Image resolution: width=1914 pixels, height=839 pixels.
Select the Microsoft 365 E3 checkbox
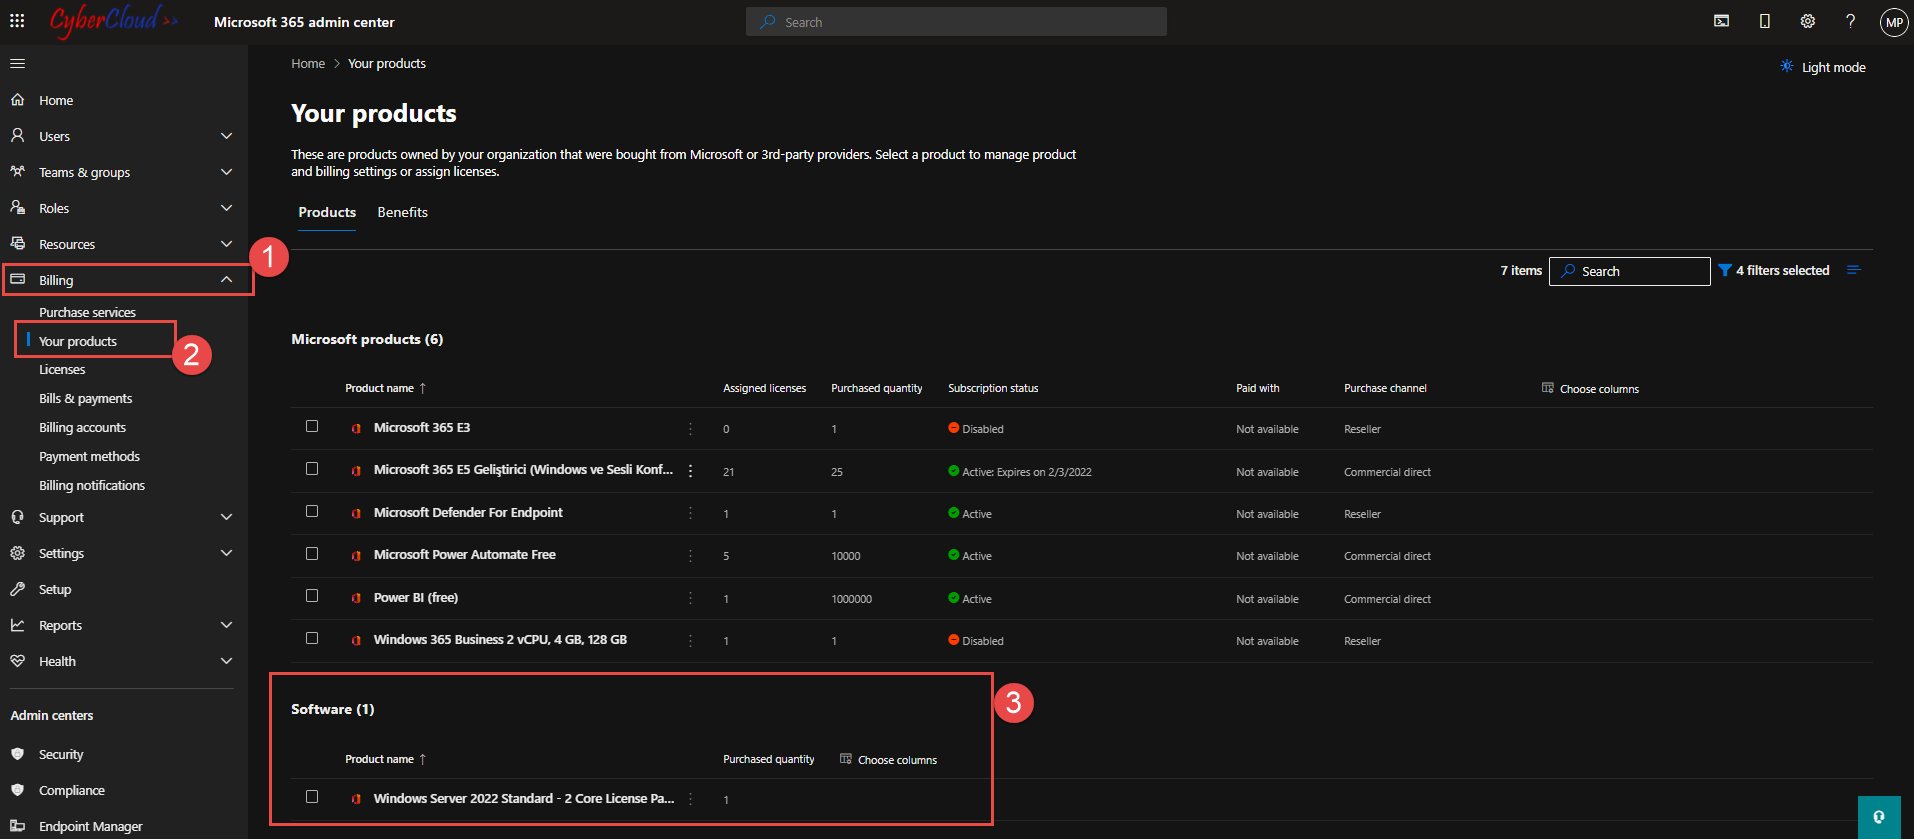click(312, 426)
